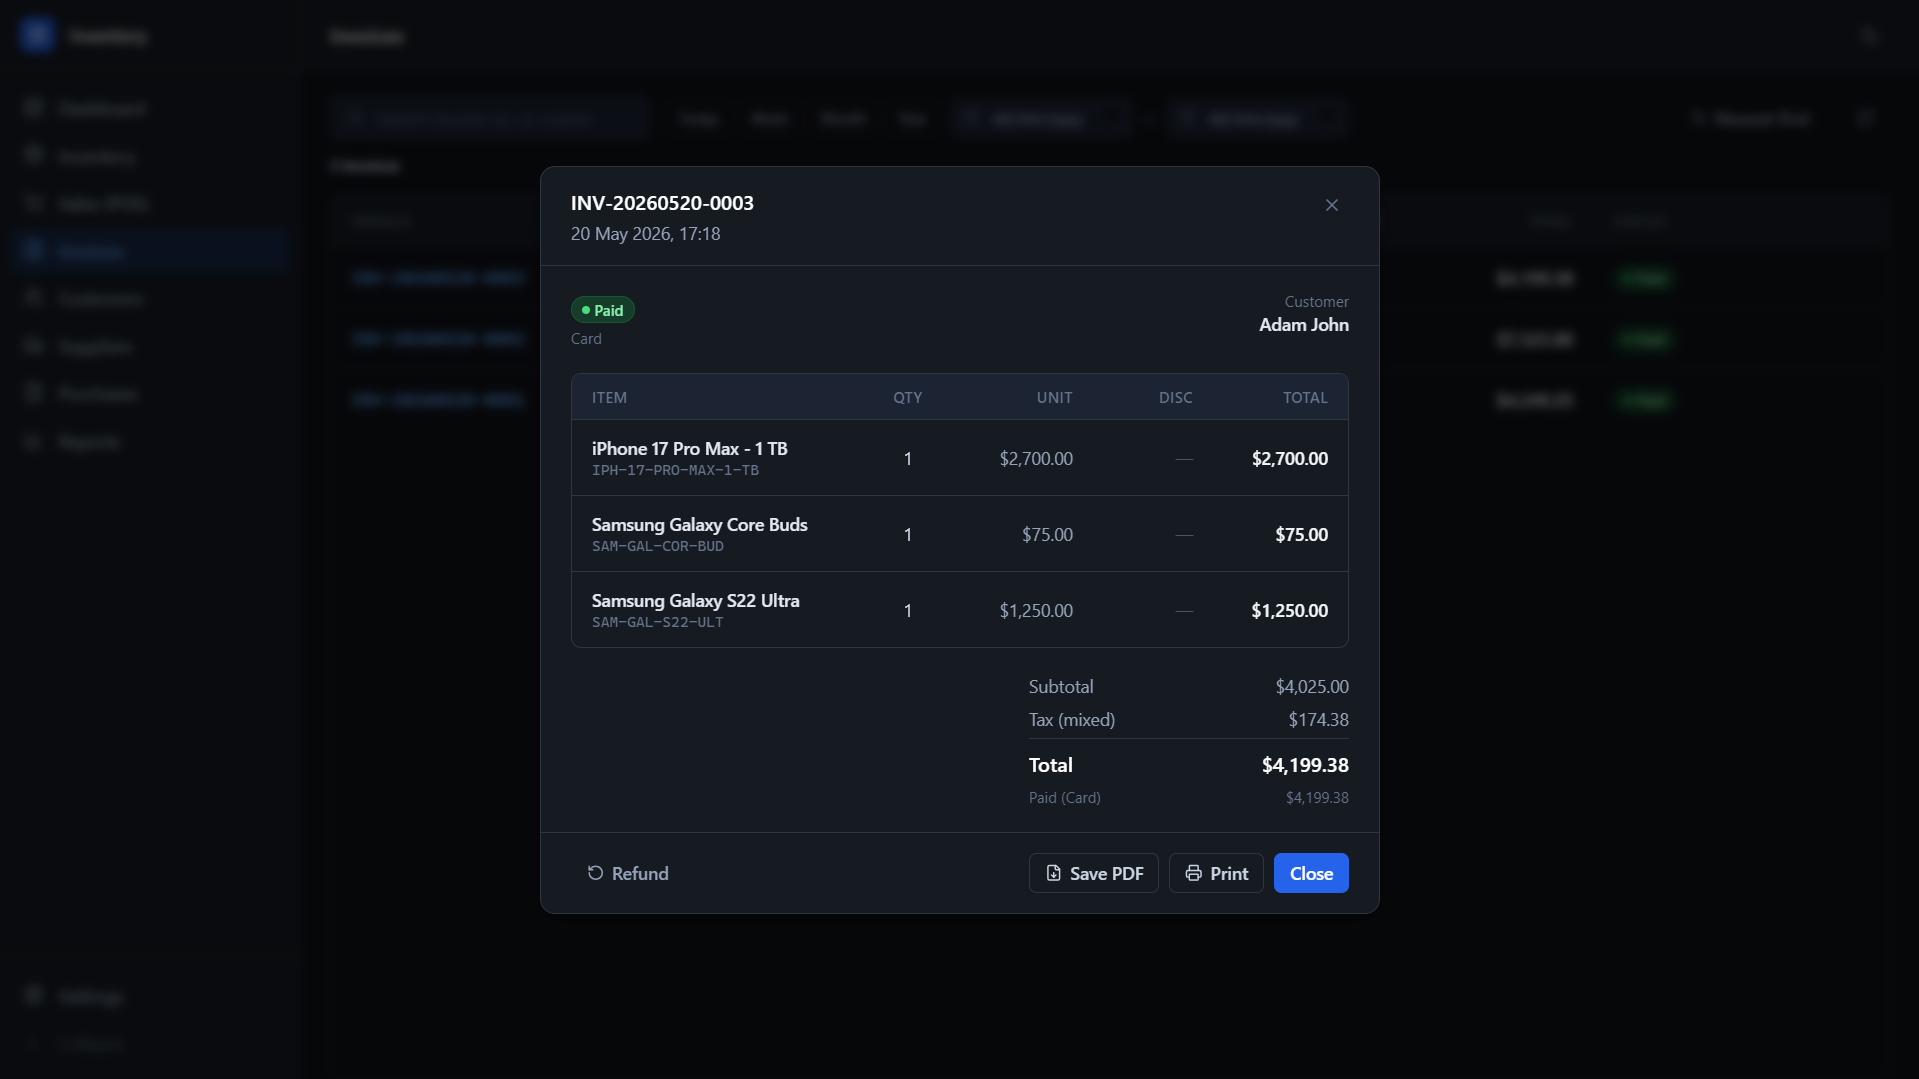Click the date 20 May 2026, 17:18
Screen dimensions: 1919x1079
[645, 234]
